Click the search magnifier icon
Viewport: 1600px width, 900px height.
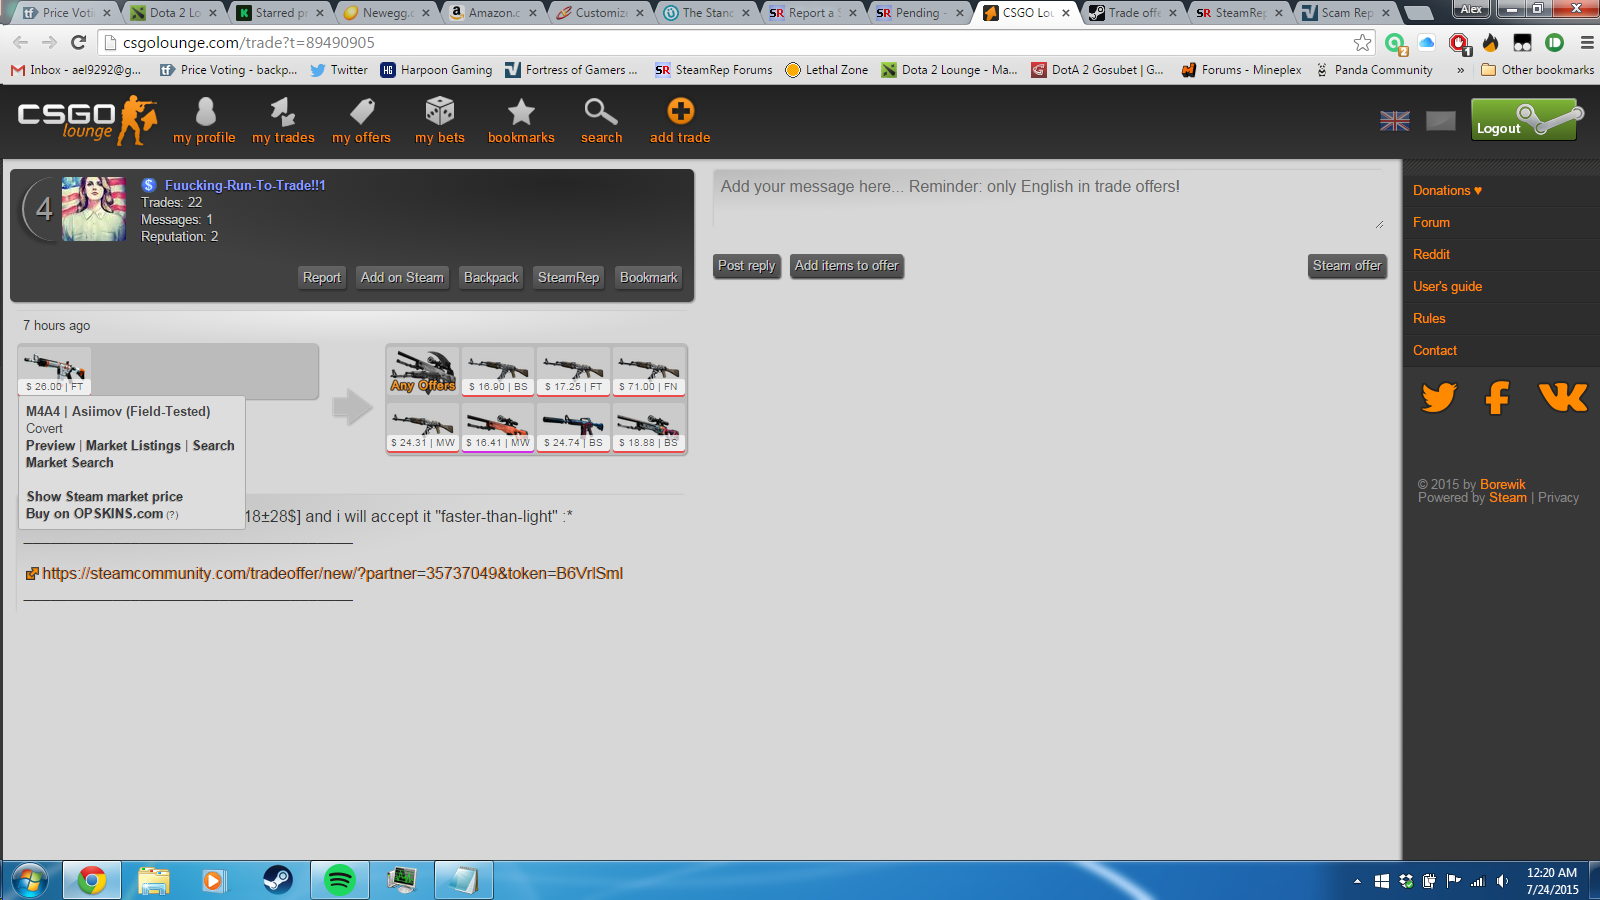point(601,112)
